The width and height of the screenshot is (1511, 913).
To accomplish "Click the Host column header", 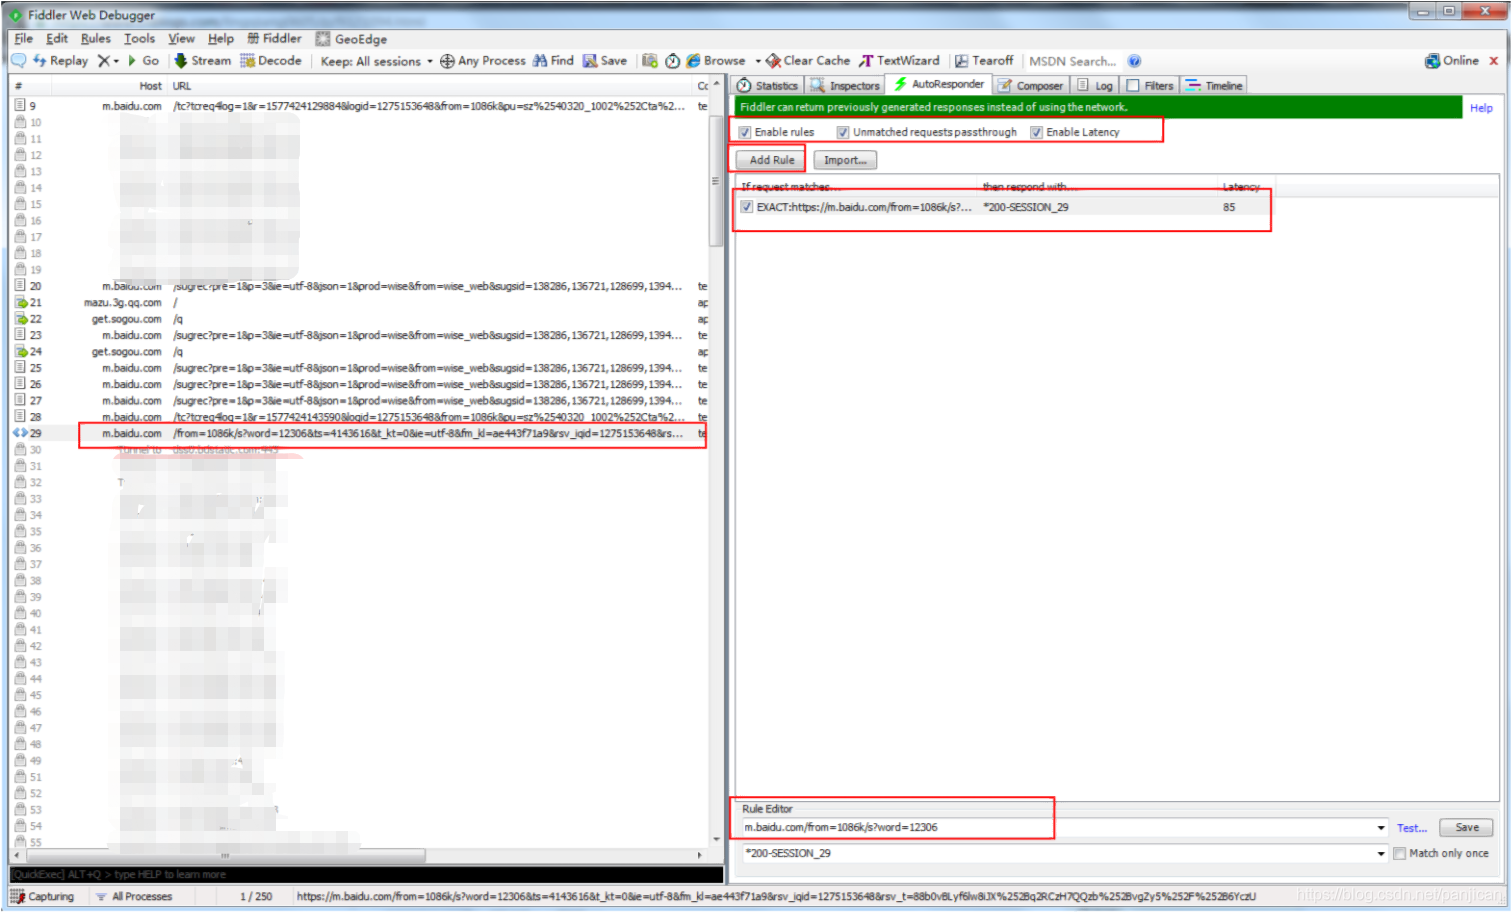I will click(x=150, y=86).
